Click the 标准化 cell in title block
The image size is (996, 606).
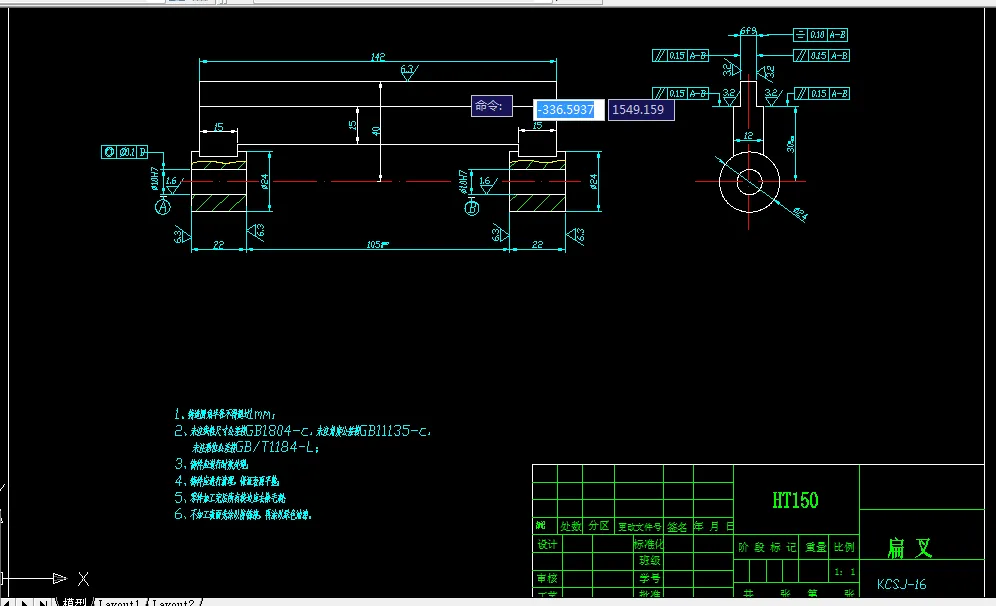[x=649, y=544]
